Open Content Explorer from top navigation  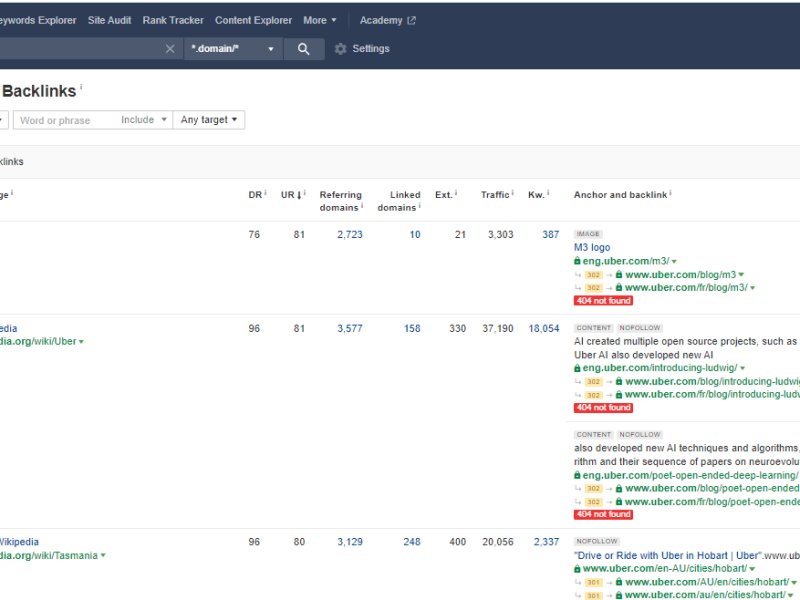tap(253, 20)
